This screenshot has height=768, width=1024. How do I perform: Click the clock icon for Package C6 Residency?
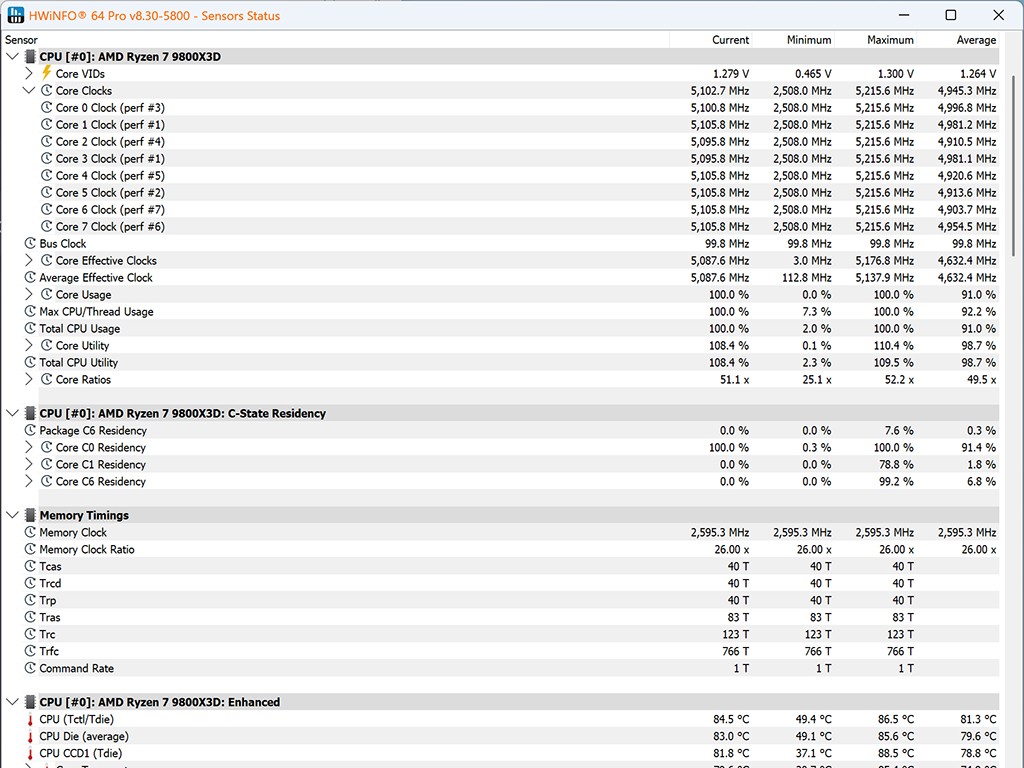point(30,430)
